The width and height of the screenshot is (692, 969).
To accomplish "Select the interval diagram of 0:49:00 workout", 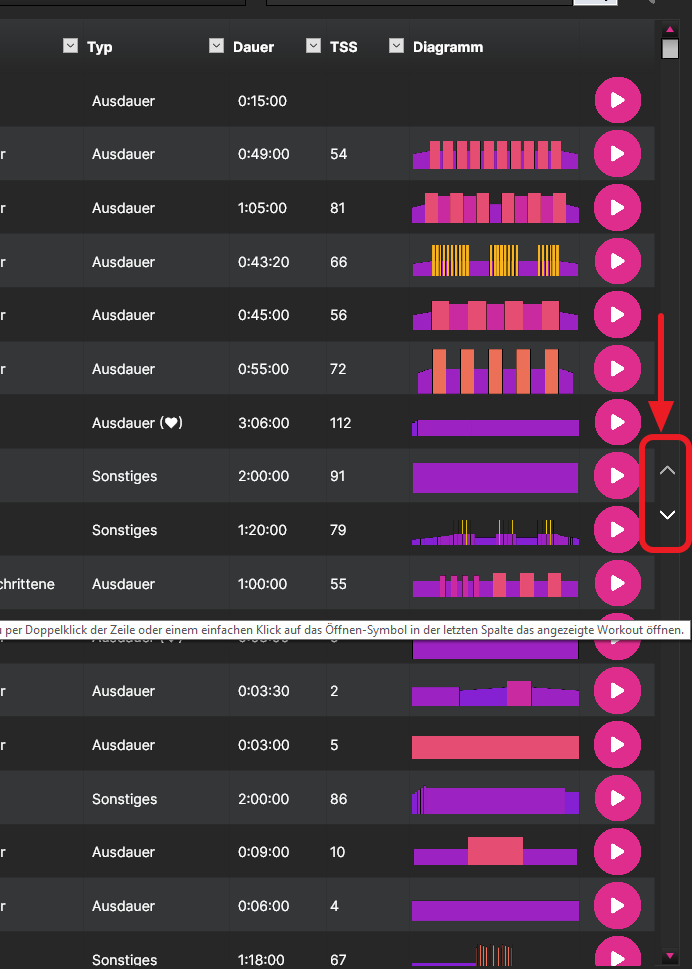I will pos(496,154).
